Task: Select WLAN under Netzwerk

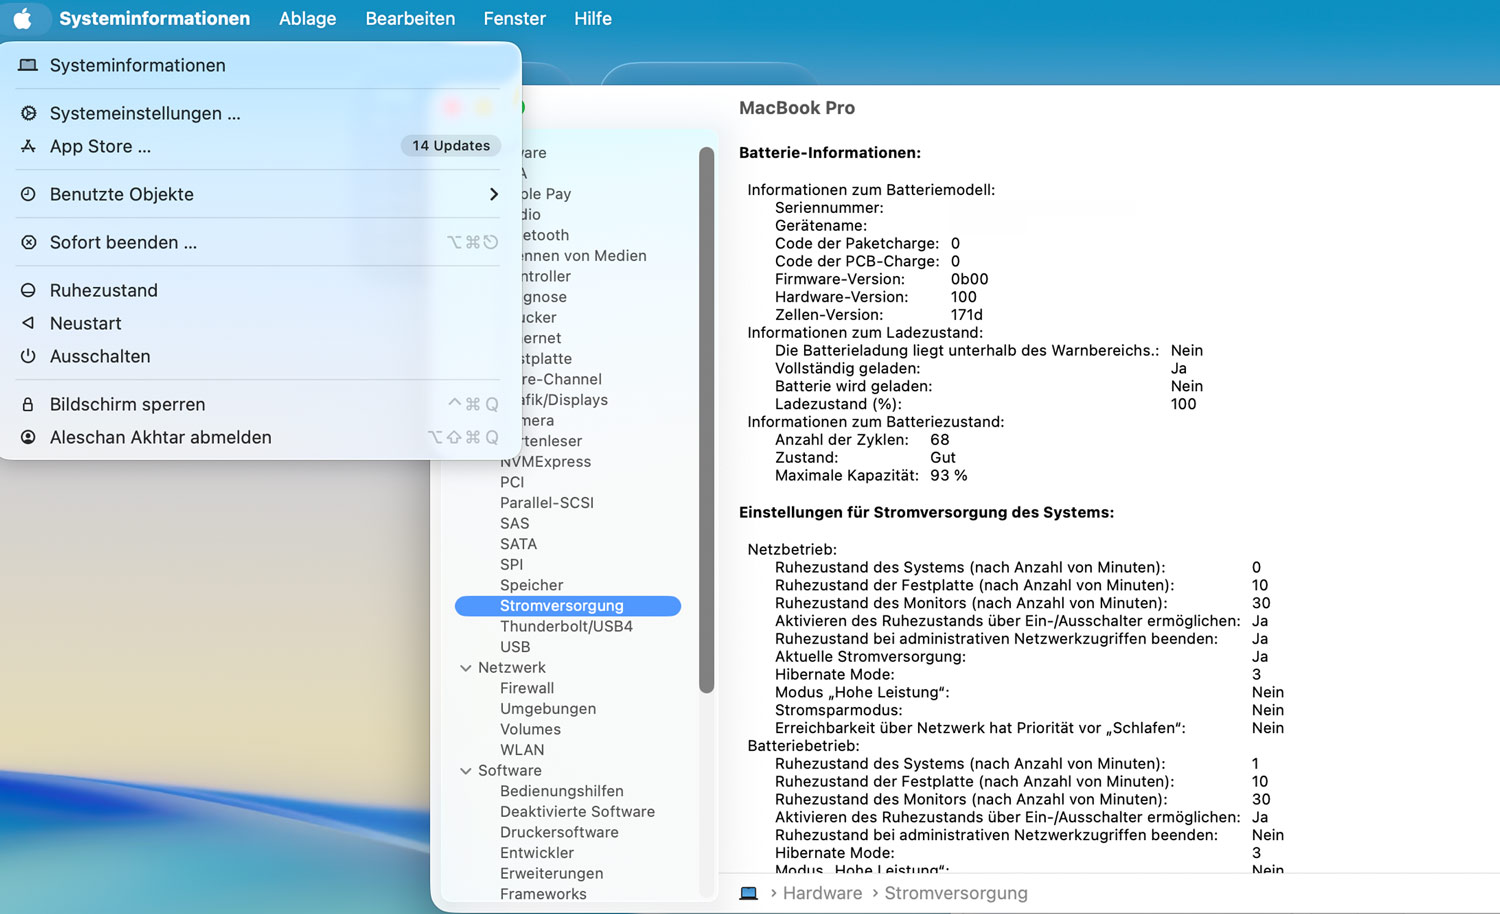Action: point(522,750)
